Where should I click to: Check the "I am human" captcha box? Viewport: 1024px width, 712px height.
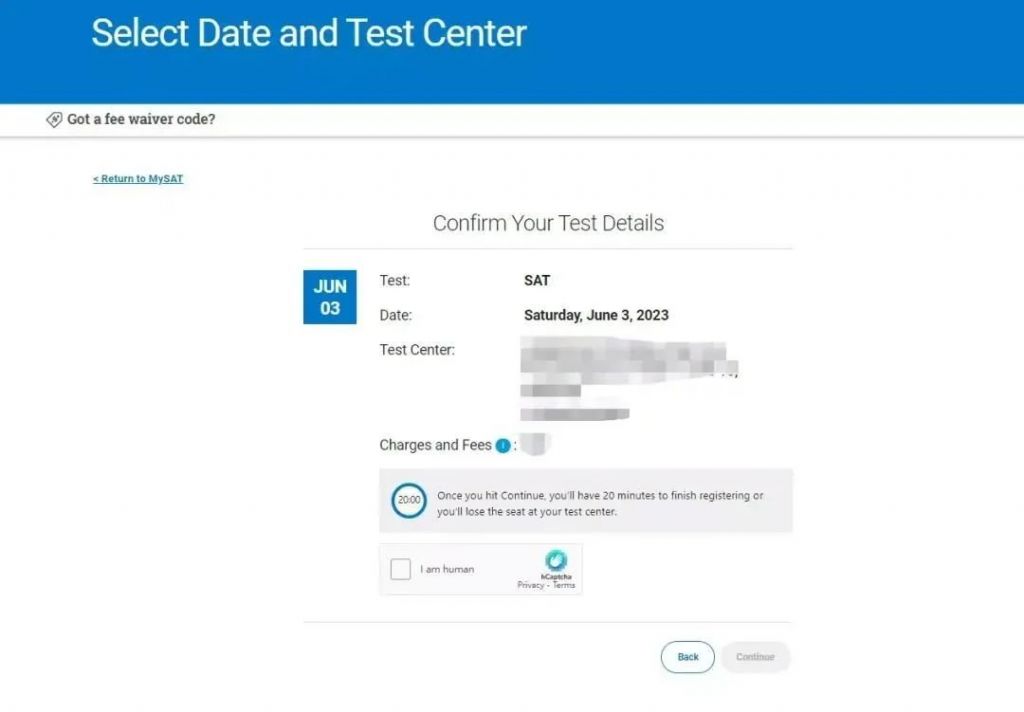coord(401,570)
